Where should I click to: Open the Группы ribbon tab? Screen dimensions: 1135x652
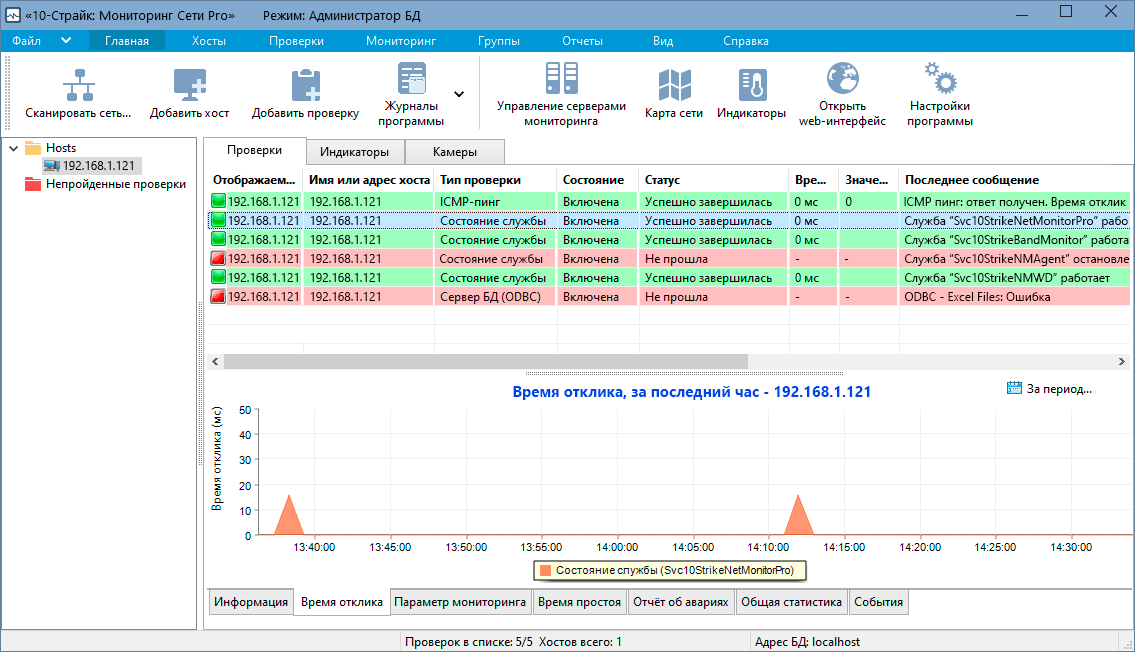pos(499,41)
